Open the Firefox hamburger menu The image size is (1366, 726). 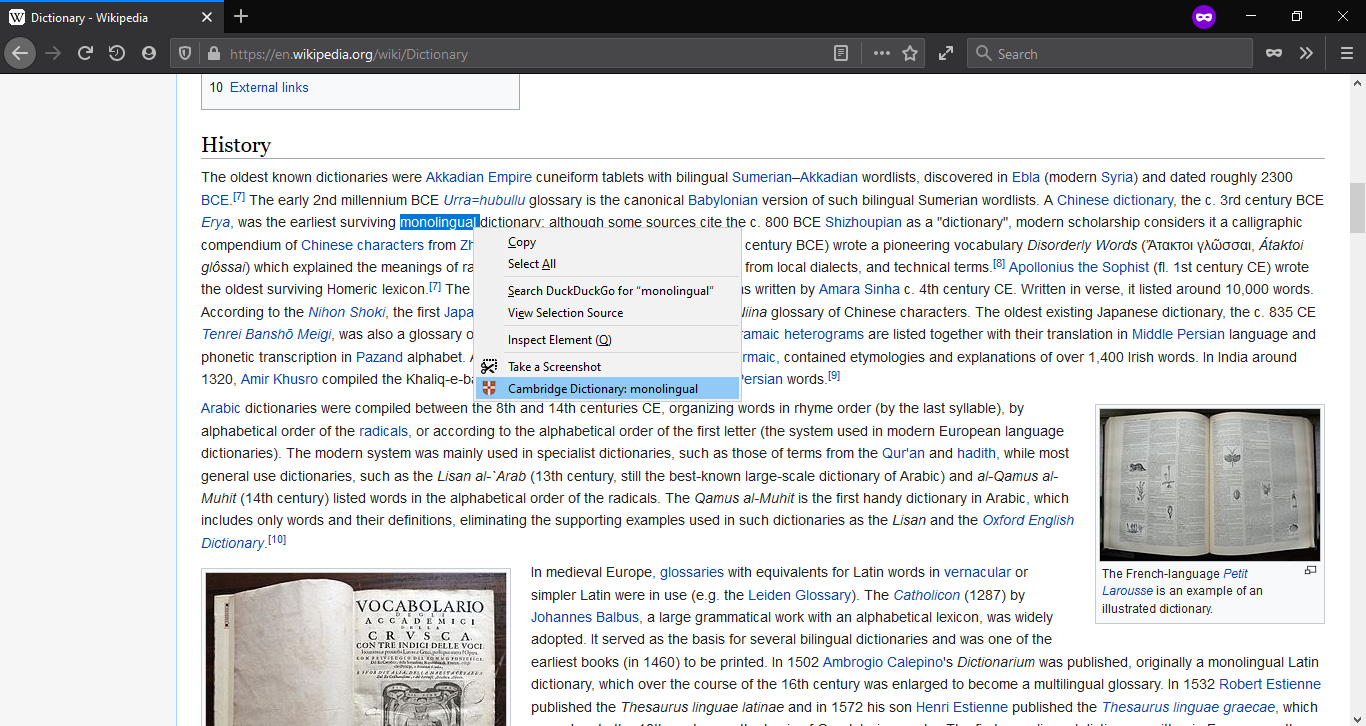tap(1347, 54)
